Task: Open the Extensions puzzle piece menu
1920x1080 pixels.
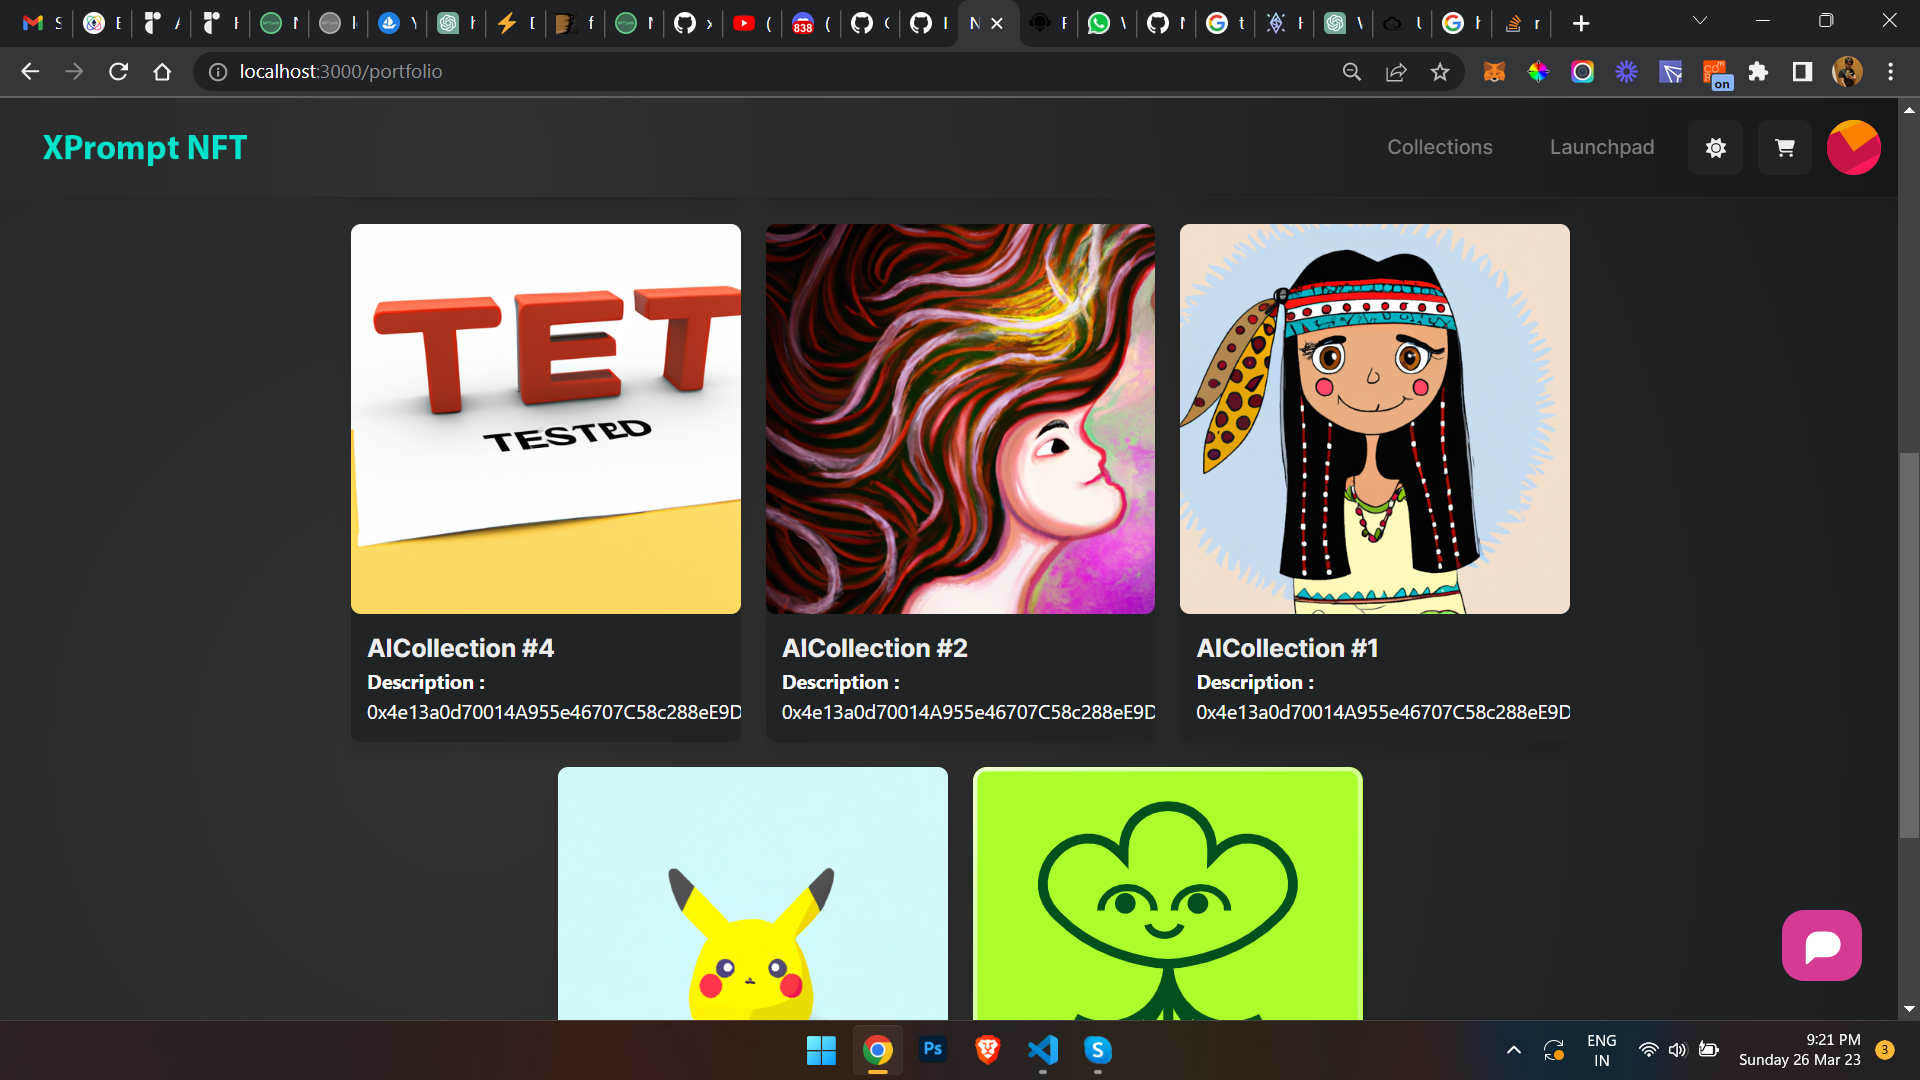Action: pyautogui.click(x=1758, y=72)
